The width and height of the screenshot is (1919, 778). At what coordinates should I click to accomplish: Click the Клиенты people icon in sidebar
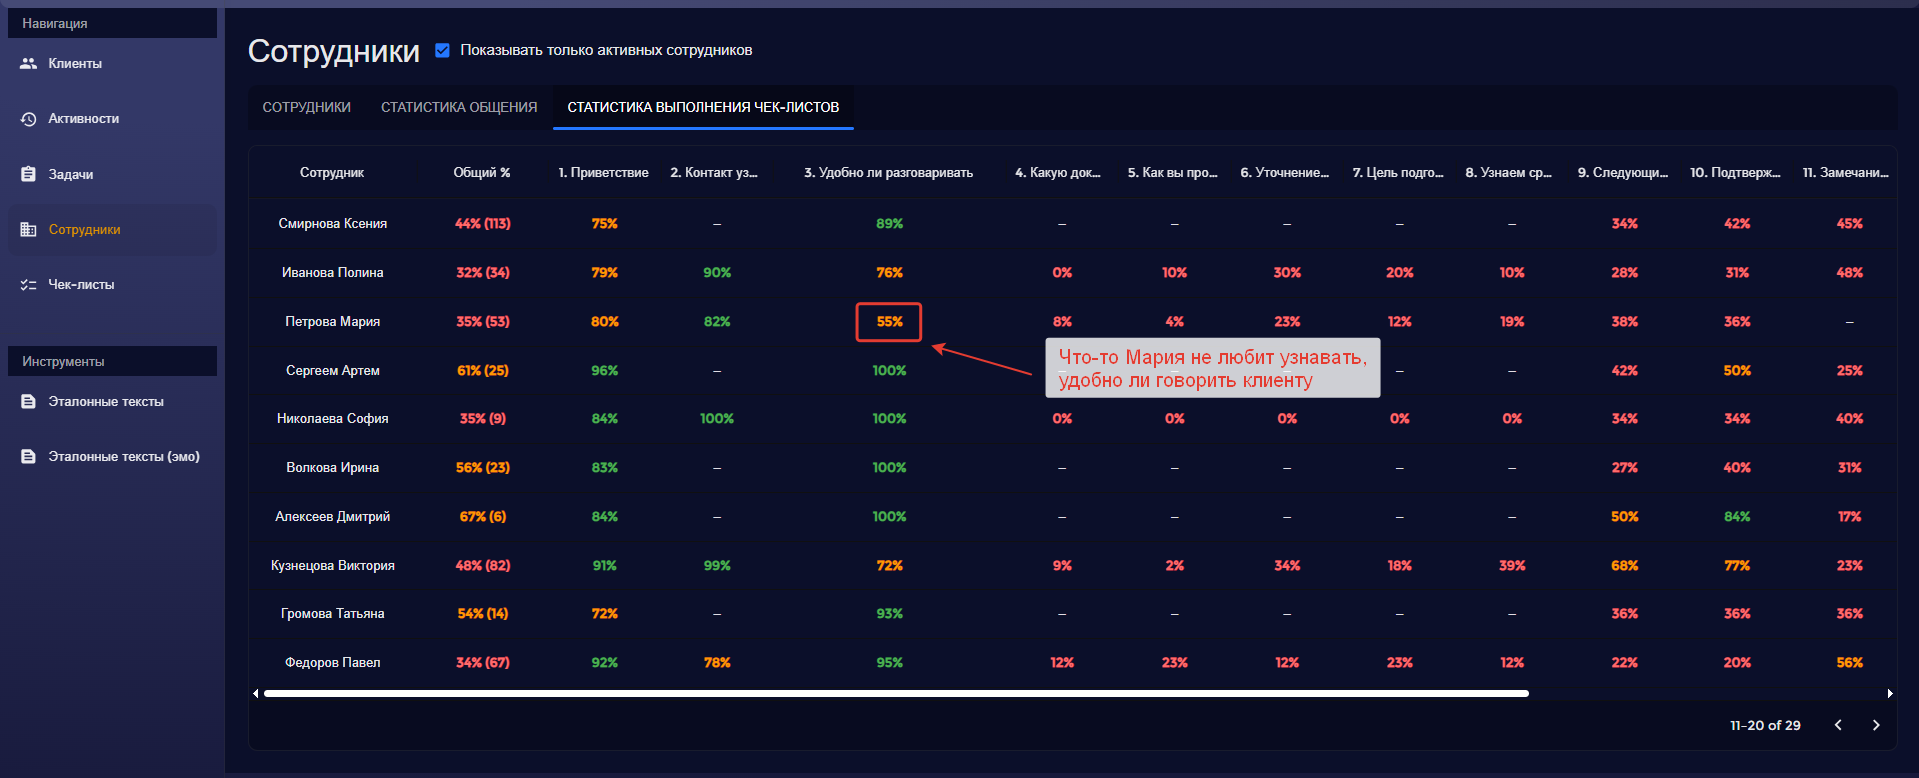click(29, 63)
